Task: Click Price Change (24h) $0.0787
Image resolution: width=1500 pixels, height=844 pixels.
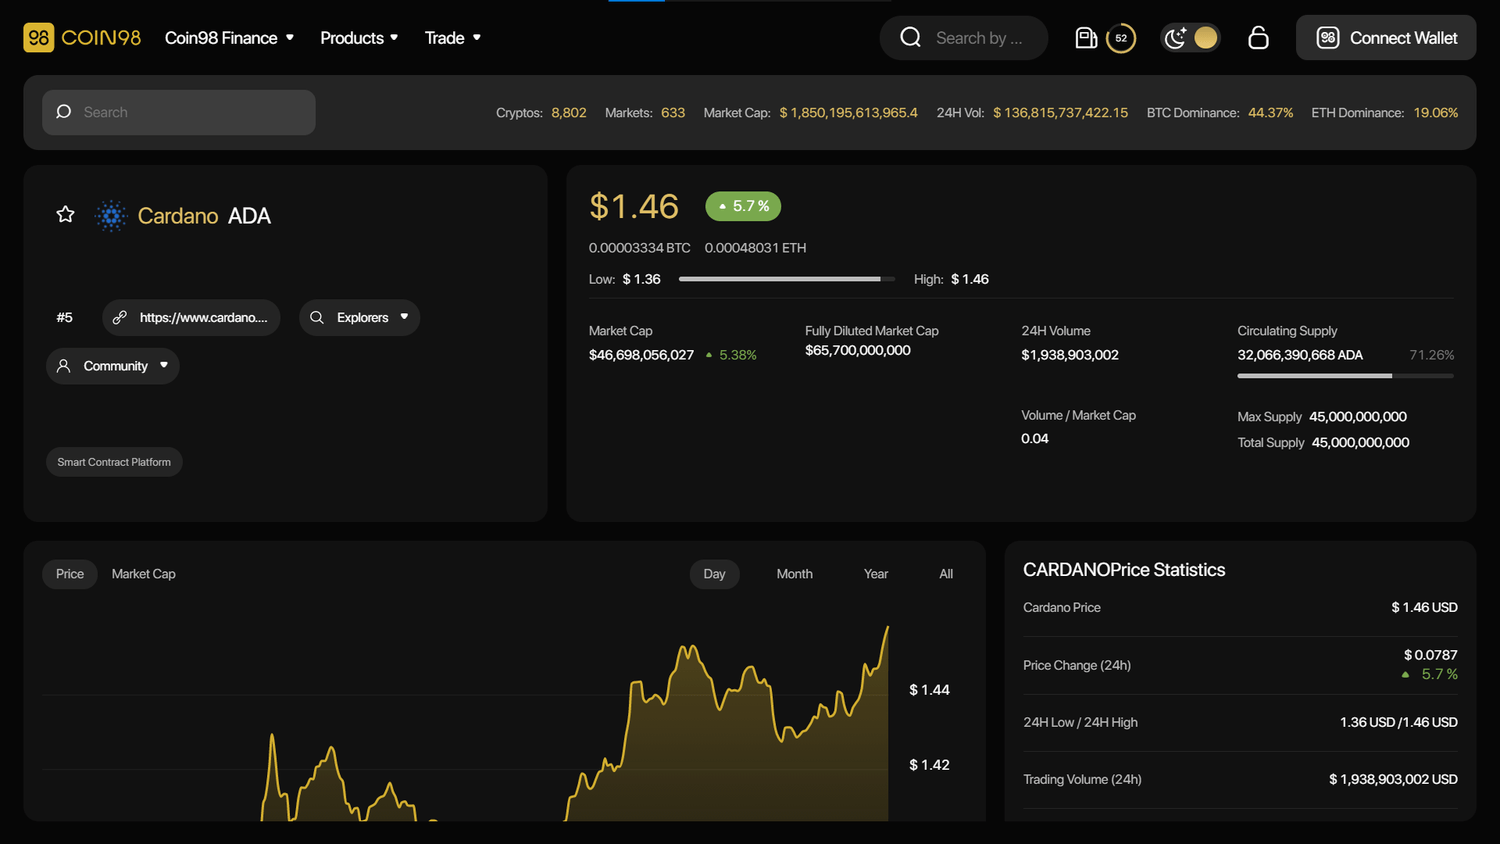Action: (1430, 656)
